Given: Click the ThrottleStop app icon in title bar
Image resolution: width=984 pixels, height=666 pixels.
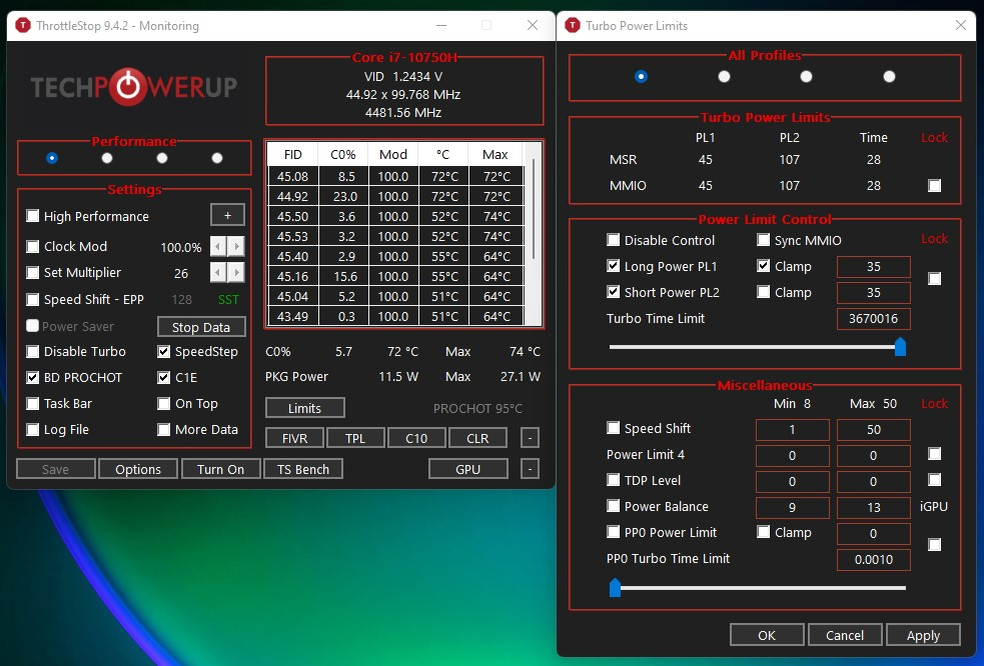Looking at the screenshot, I should point(23,25).
